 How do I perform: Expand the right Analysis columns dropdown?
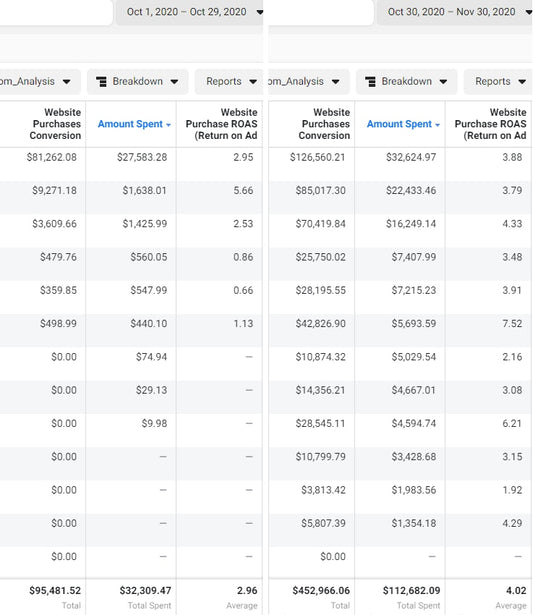[x=308, y=82]
